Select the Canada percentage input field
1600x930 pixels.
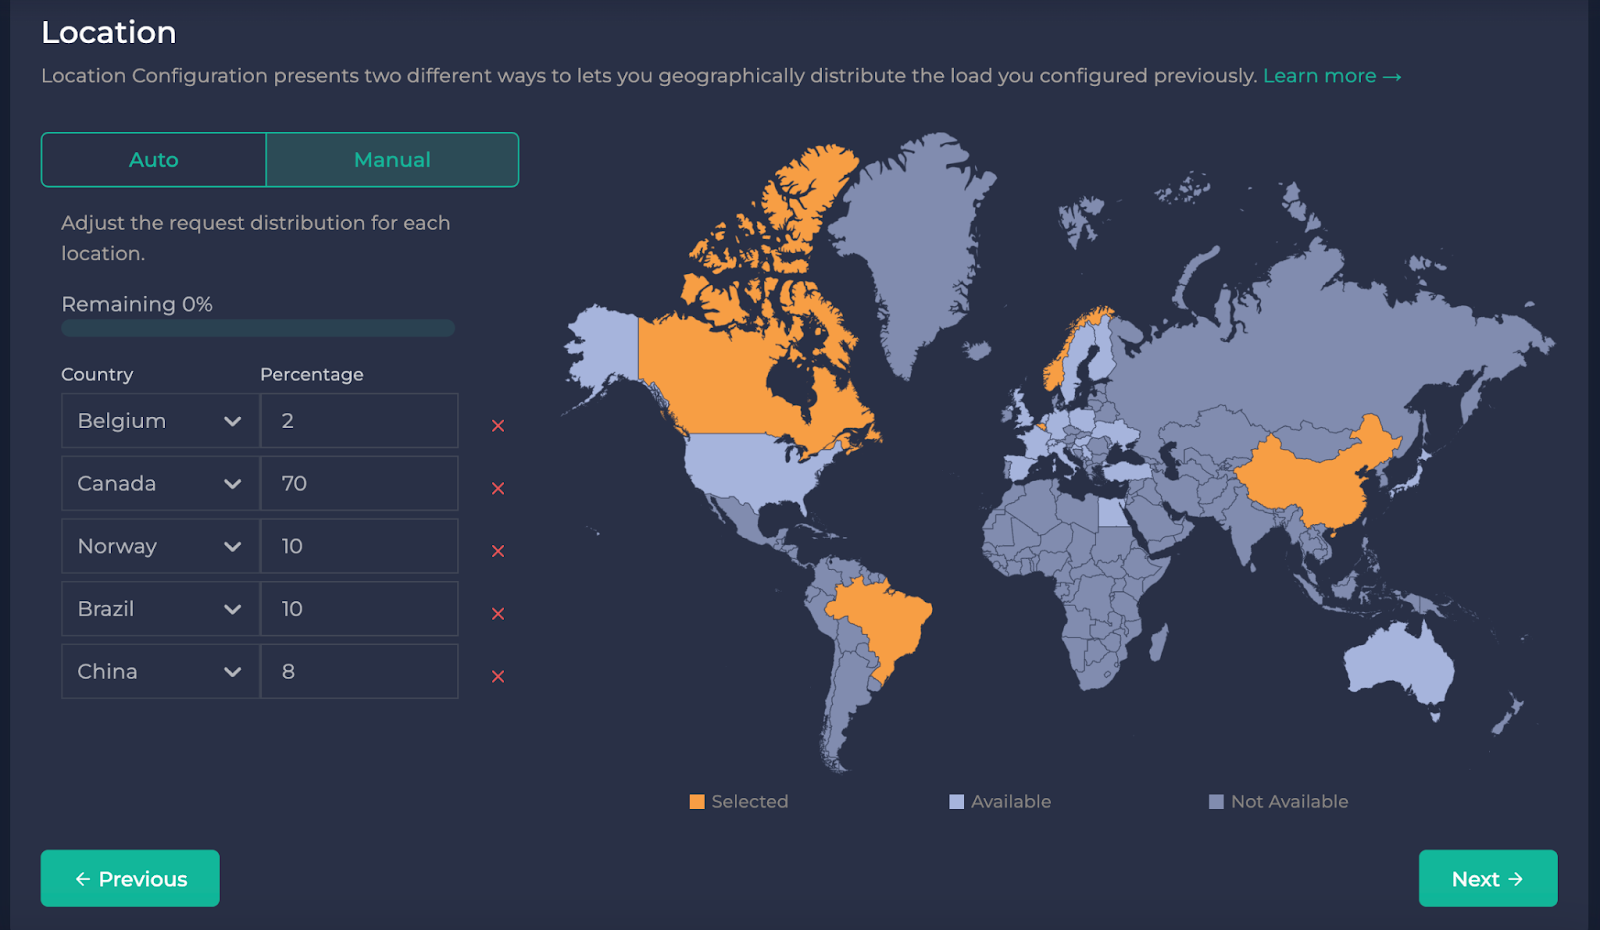(x=358, y=483)
